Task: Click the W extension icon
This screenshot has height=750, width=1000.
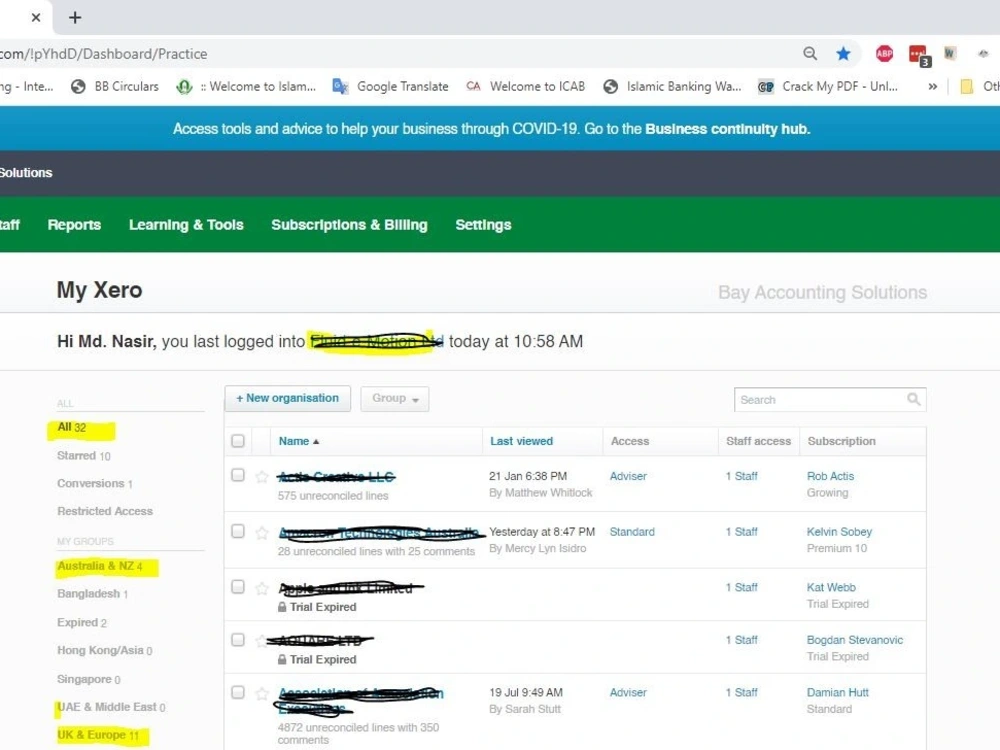Action: [x=950, y=54]
